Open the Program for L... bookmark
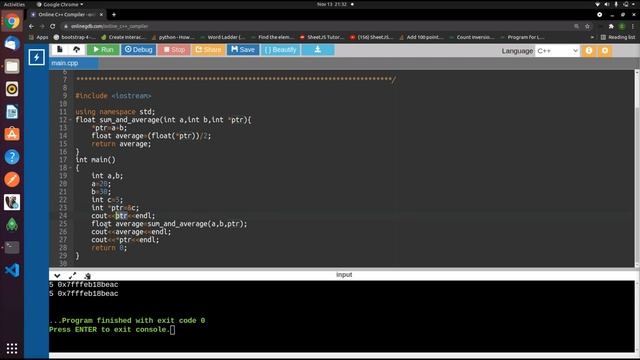This screenshot has width=640, height=360. [x=522, y=37]
